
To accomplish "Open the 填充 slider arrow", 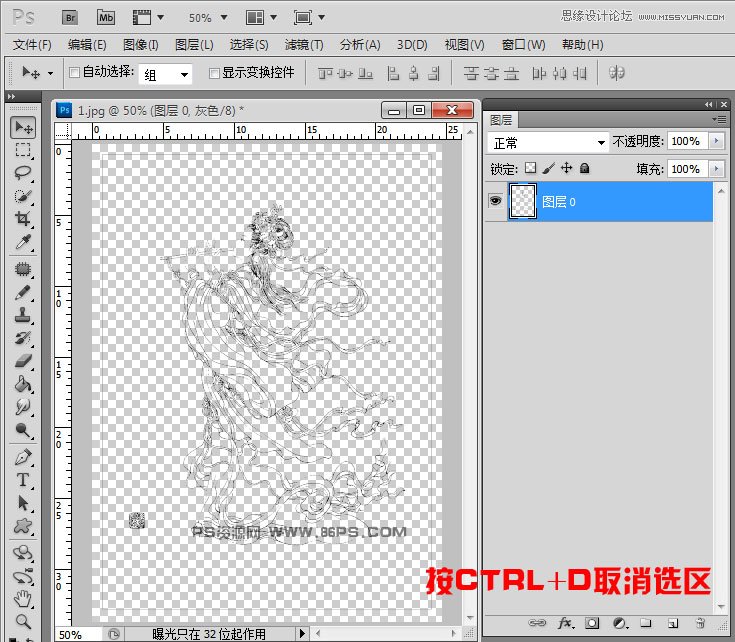I will pyautogui.click(x=716, y=169).
